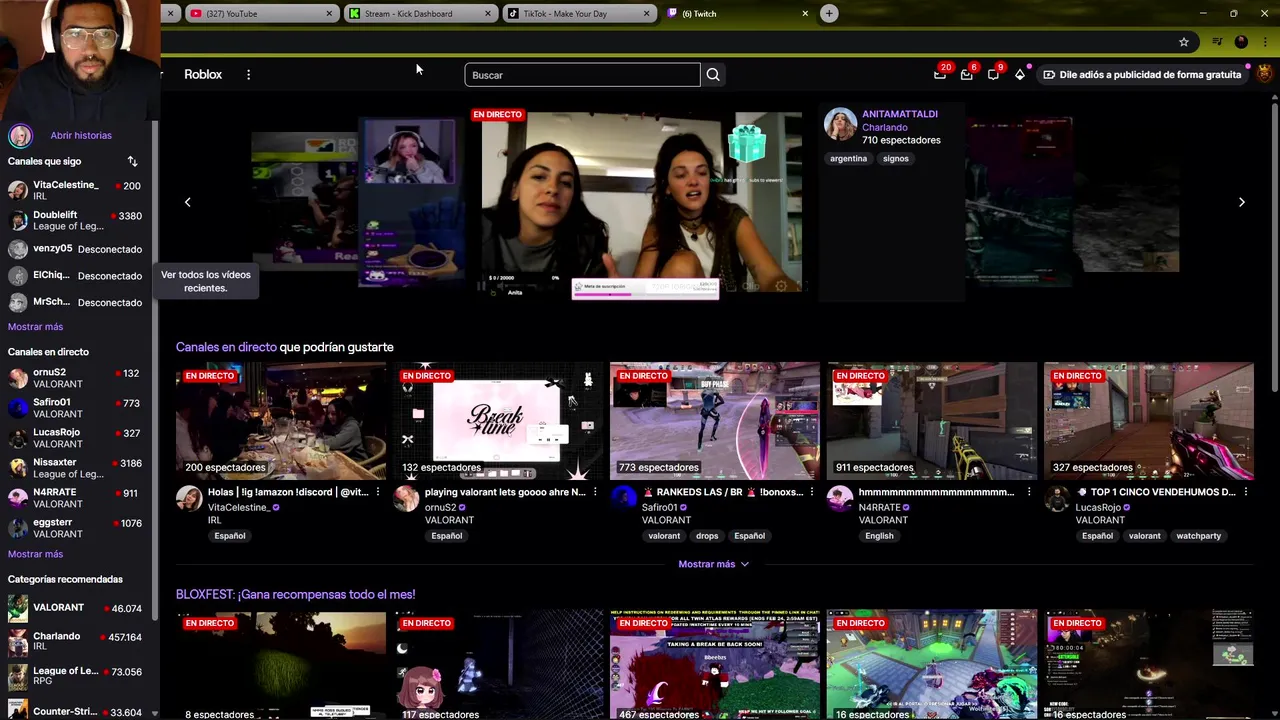
Task: Open N4RRATE thumbnail with 911 espectadores
Action: point(932,421)
